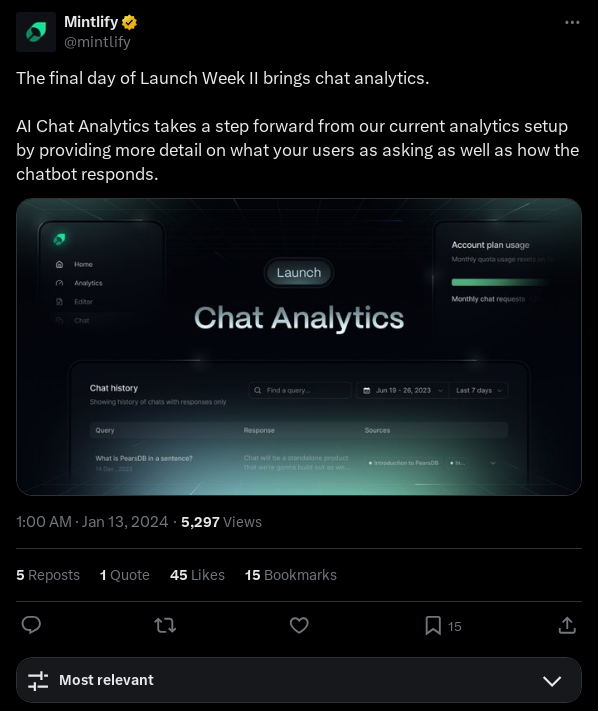View the 1 Quote list
Image resolution: width=598 pixels, height=711 pixels.
point(125,575)
